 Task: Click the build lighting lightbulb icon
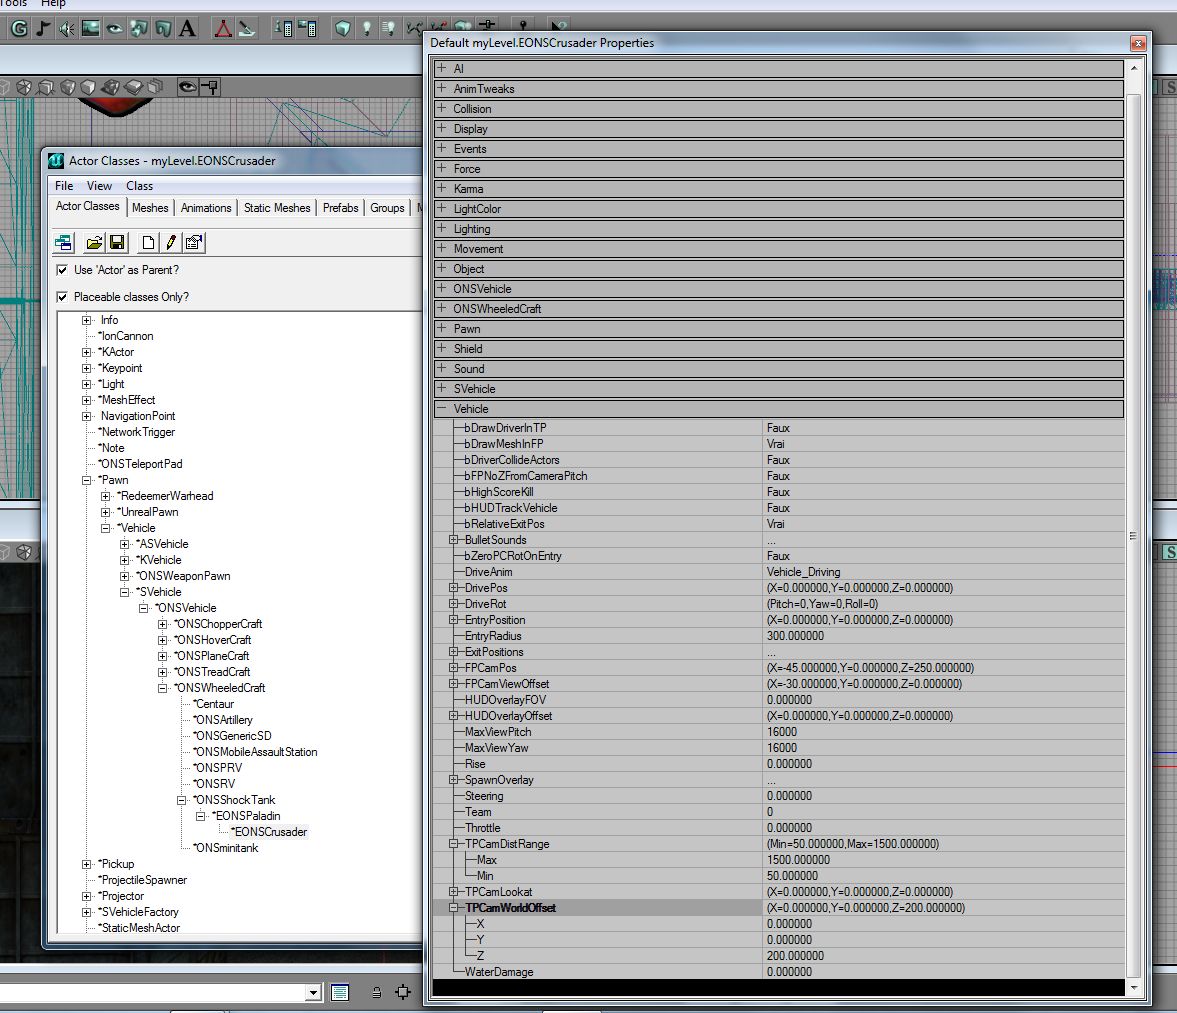tap(367, 29)
